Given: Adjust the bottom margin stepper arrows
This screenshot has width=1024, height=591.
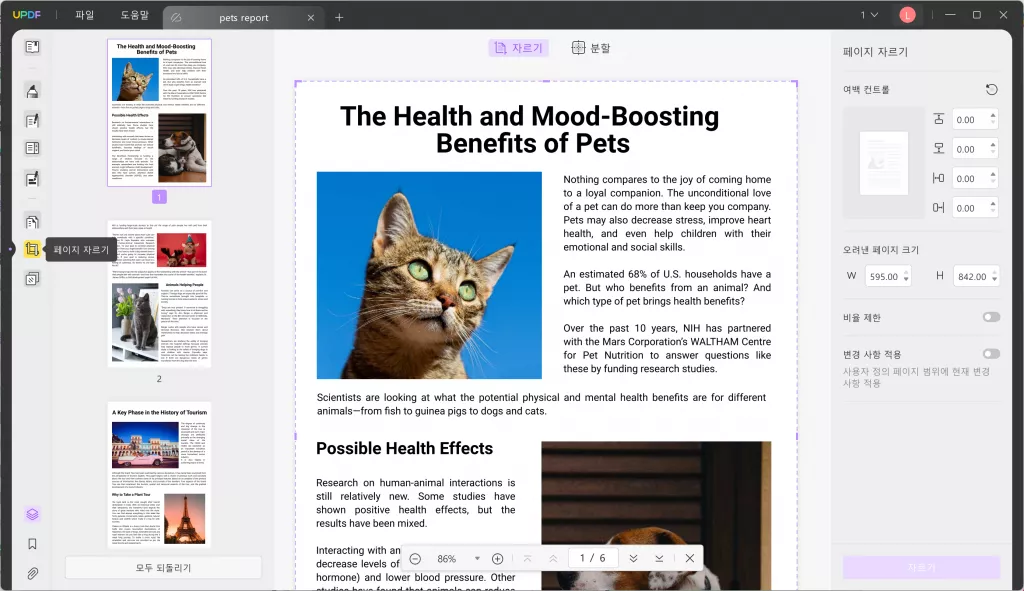Looking at the screenshot, I should (x=993, y=149).
